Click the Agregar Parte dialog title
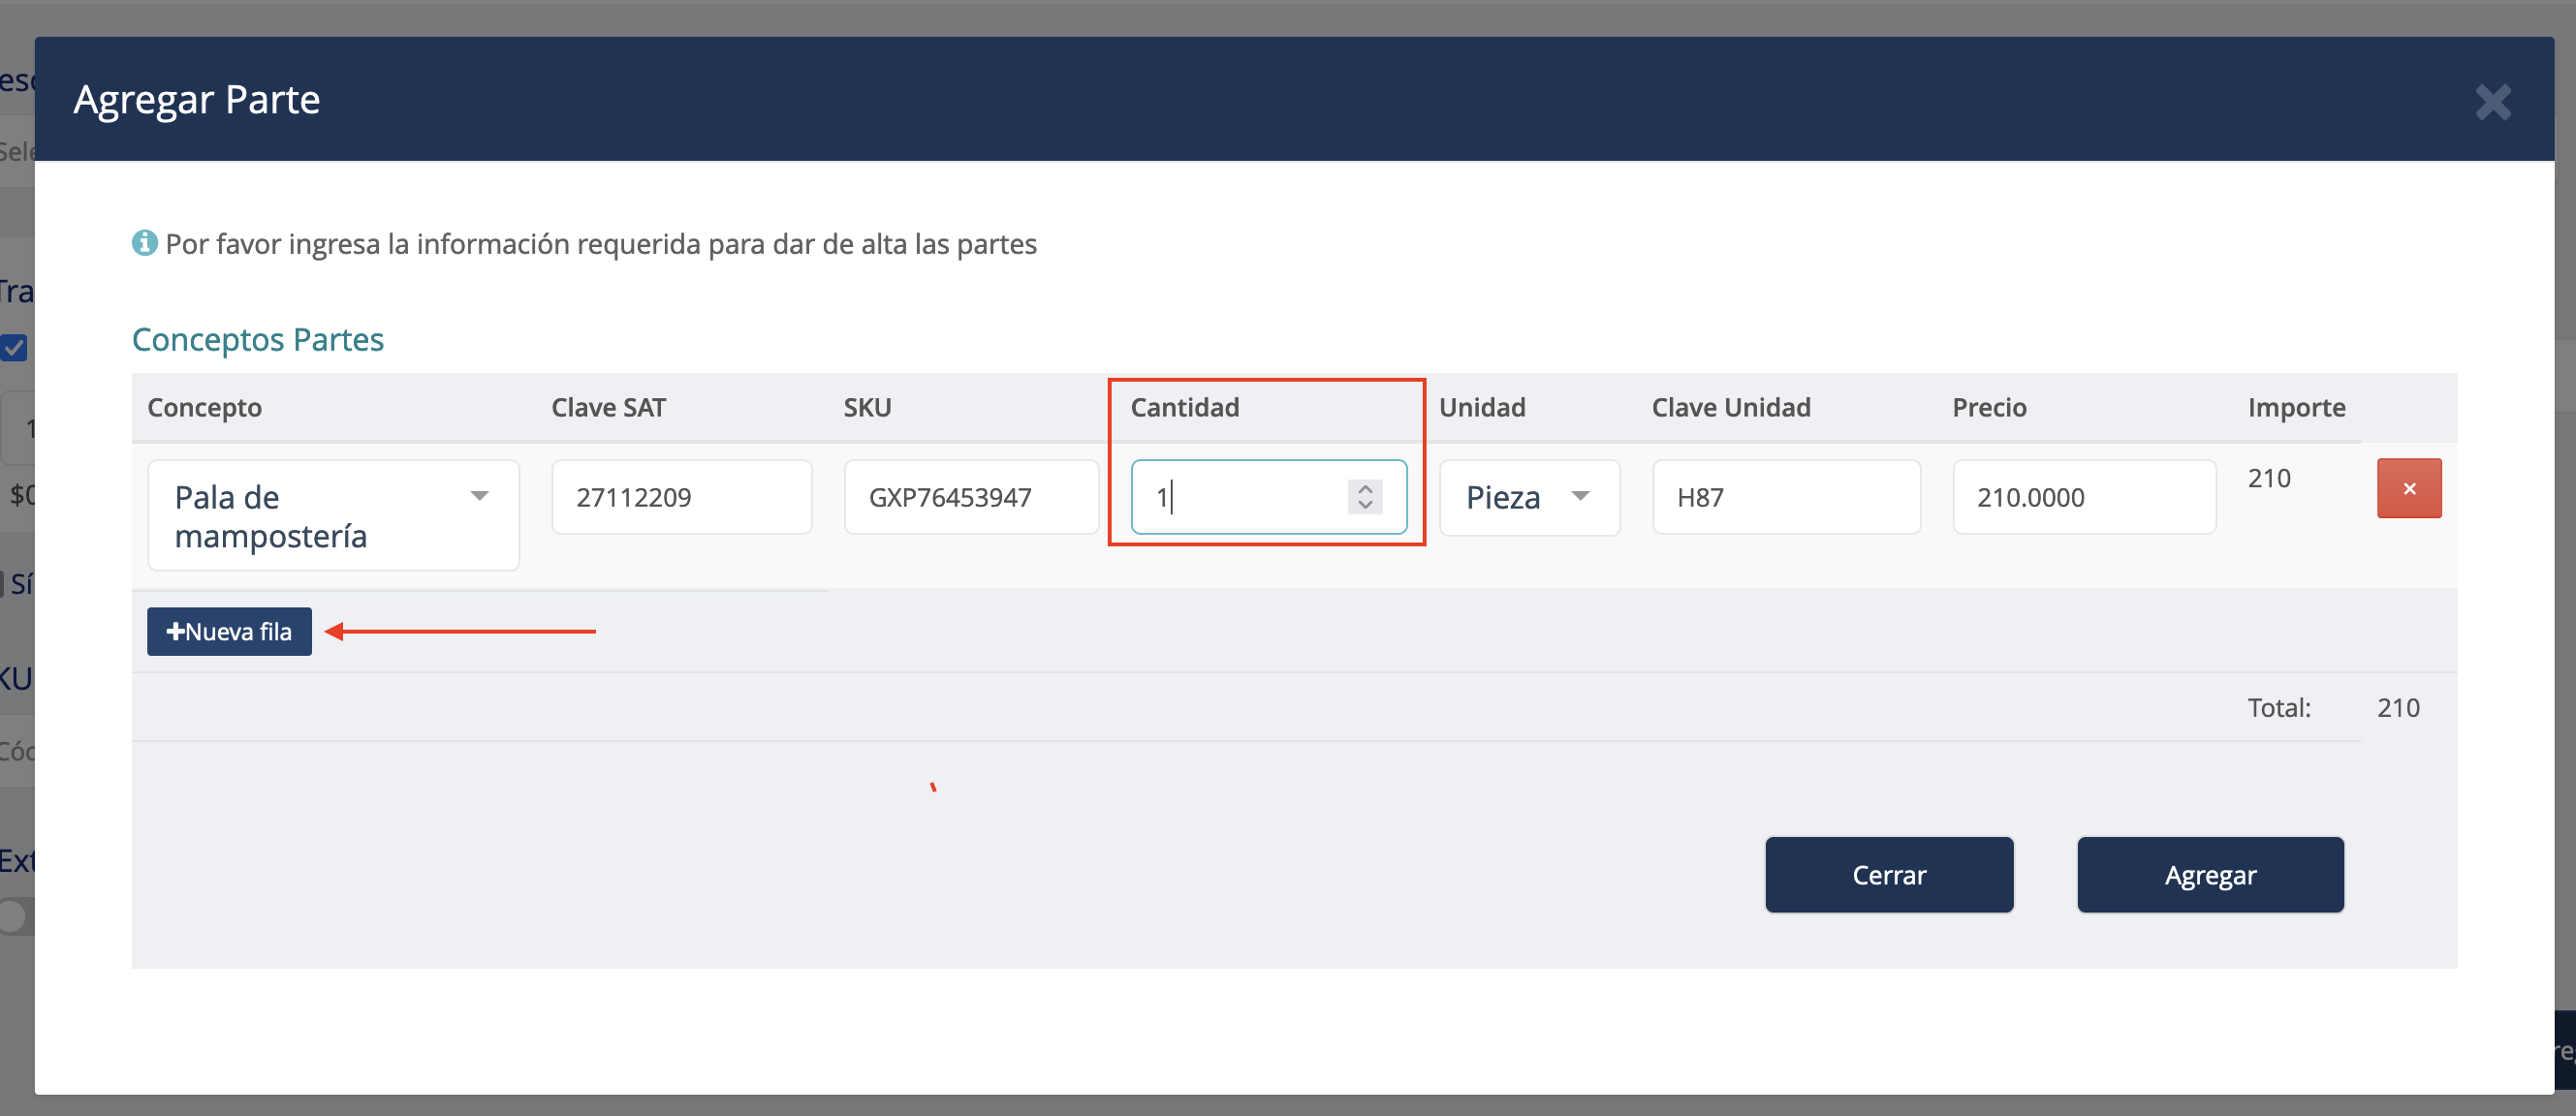 click(x=197, y=100)
